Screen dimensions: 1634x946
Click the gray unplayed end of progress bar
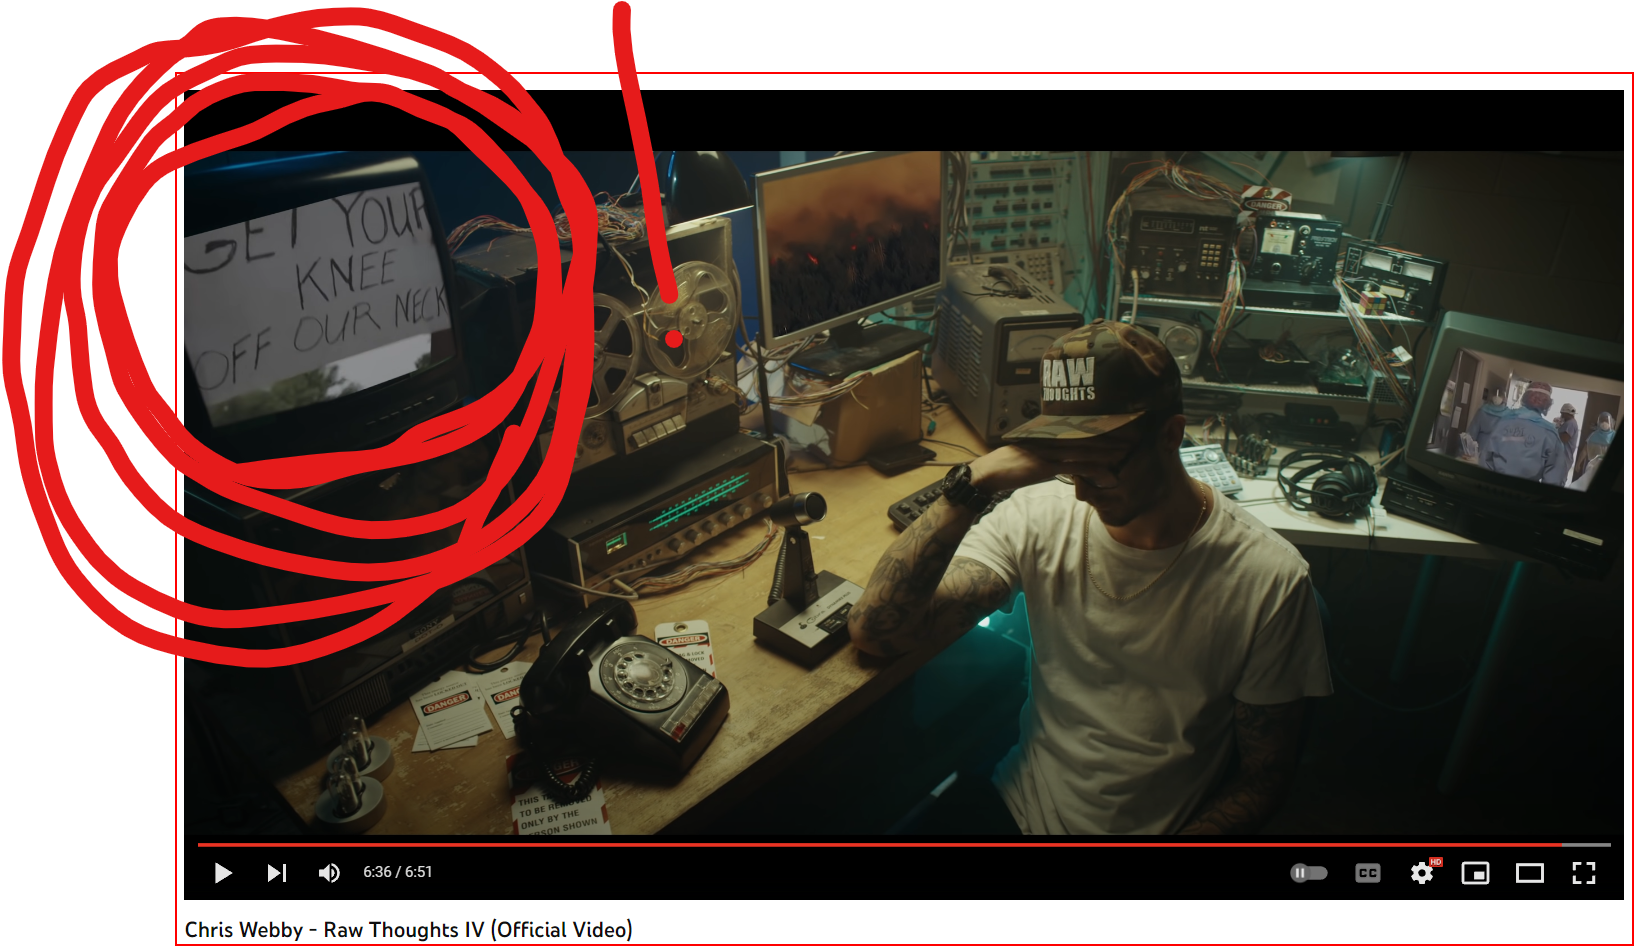tap(1586, 845)
